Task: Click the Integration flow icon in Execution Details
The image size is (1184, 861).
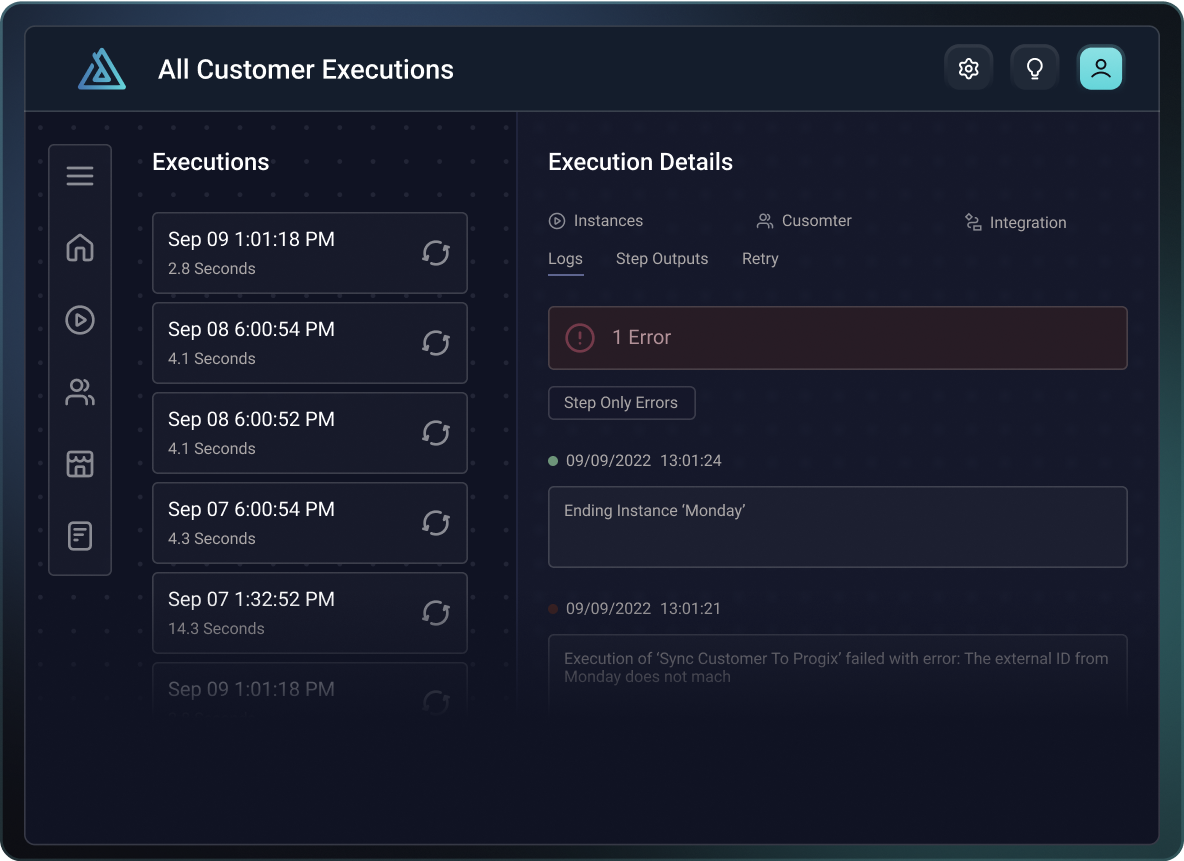Action: 971,222
